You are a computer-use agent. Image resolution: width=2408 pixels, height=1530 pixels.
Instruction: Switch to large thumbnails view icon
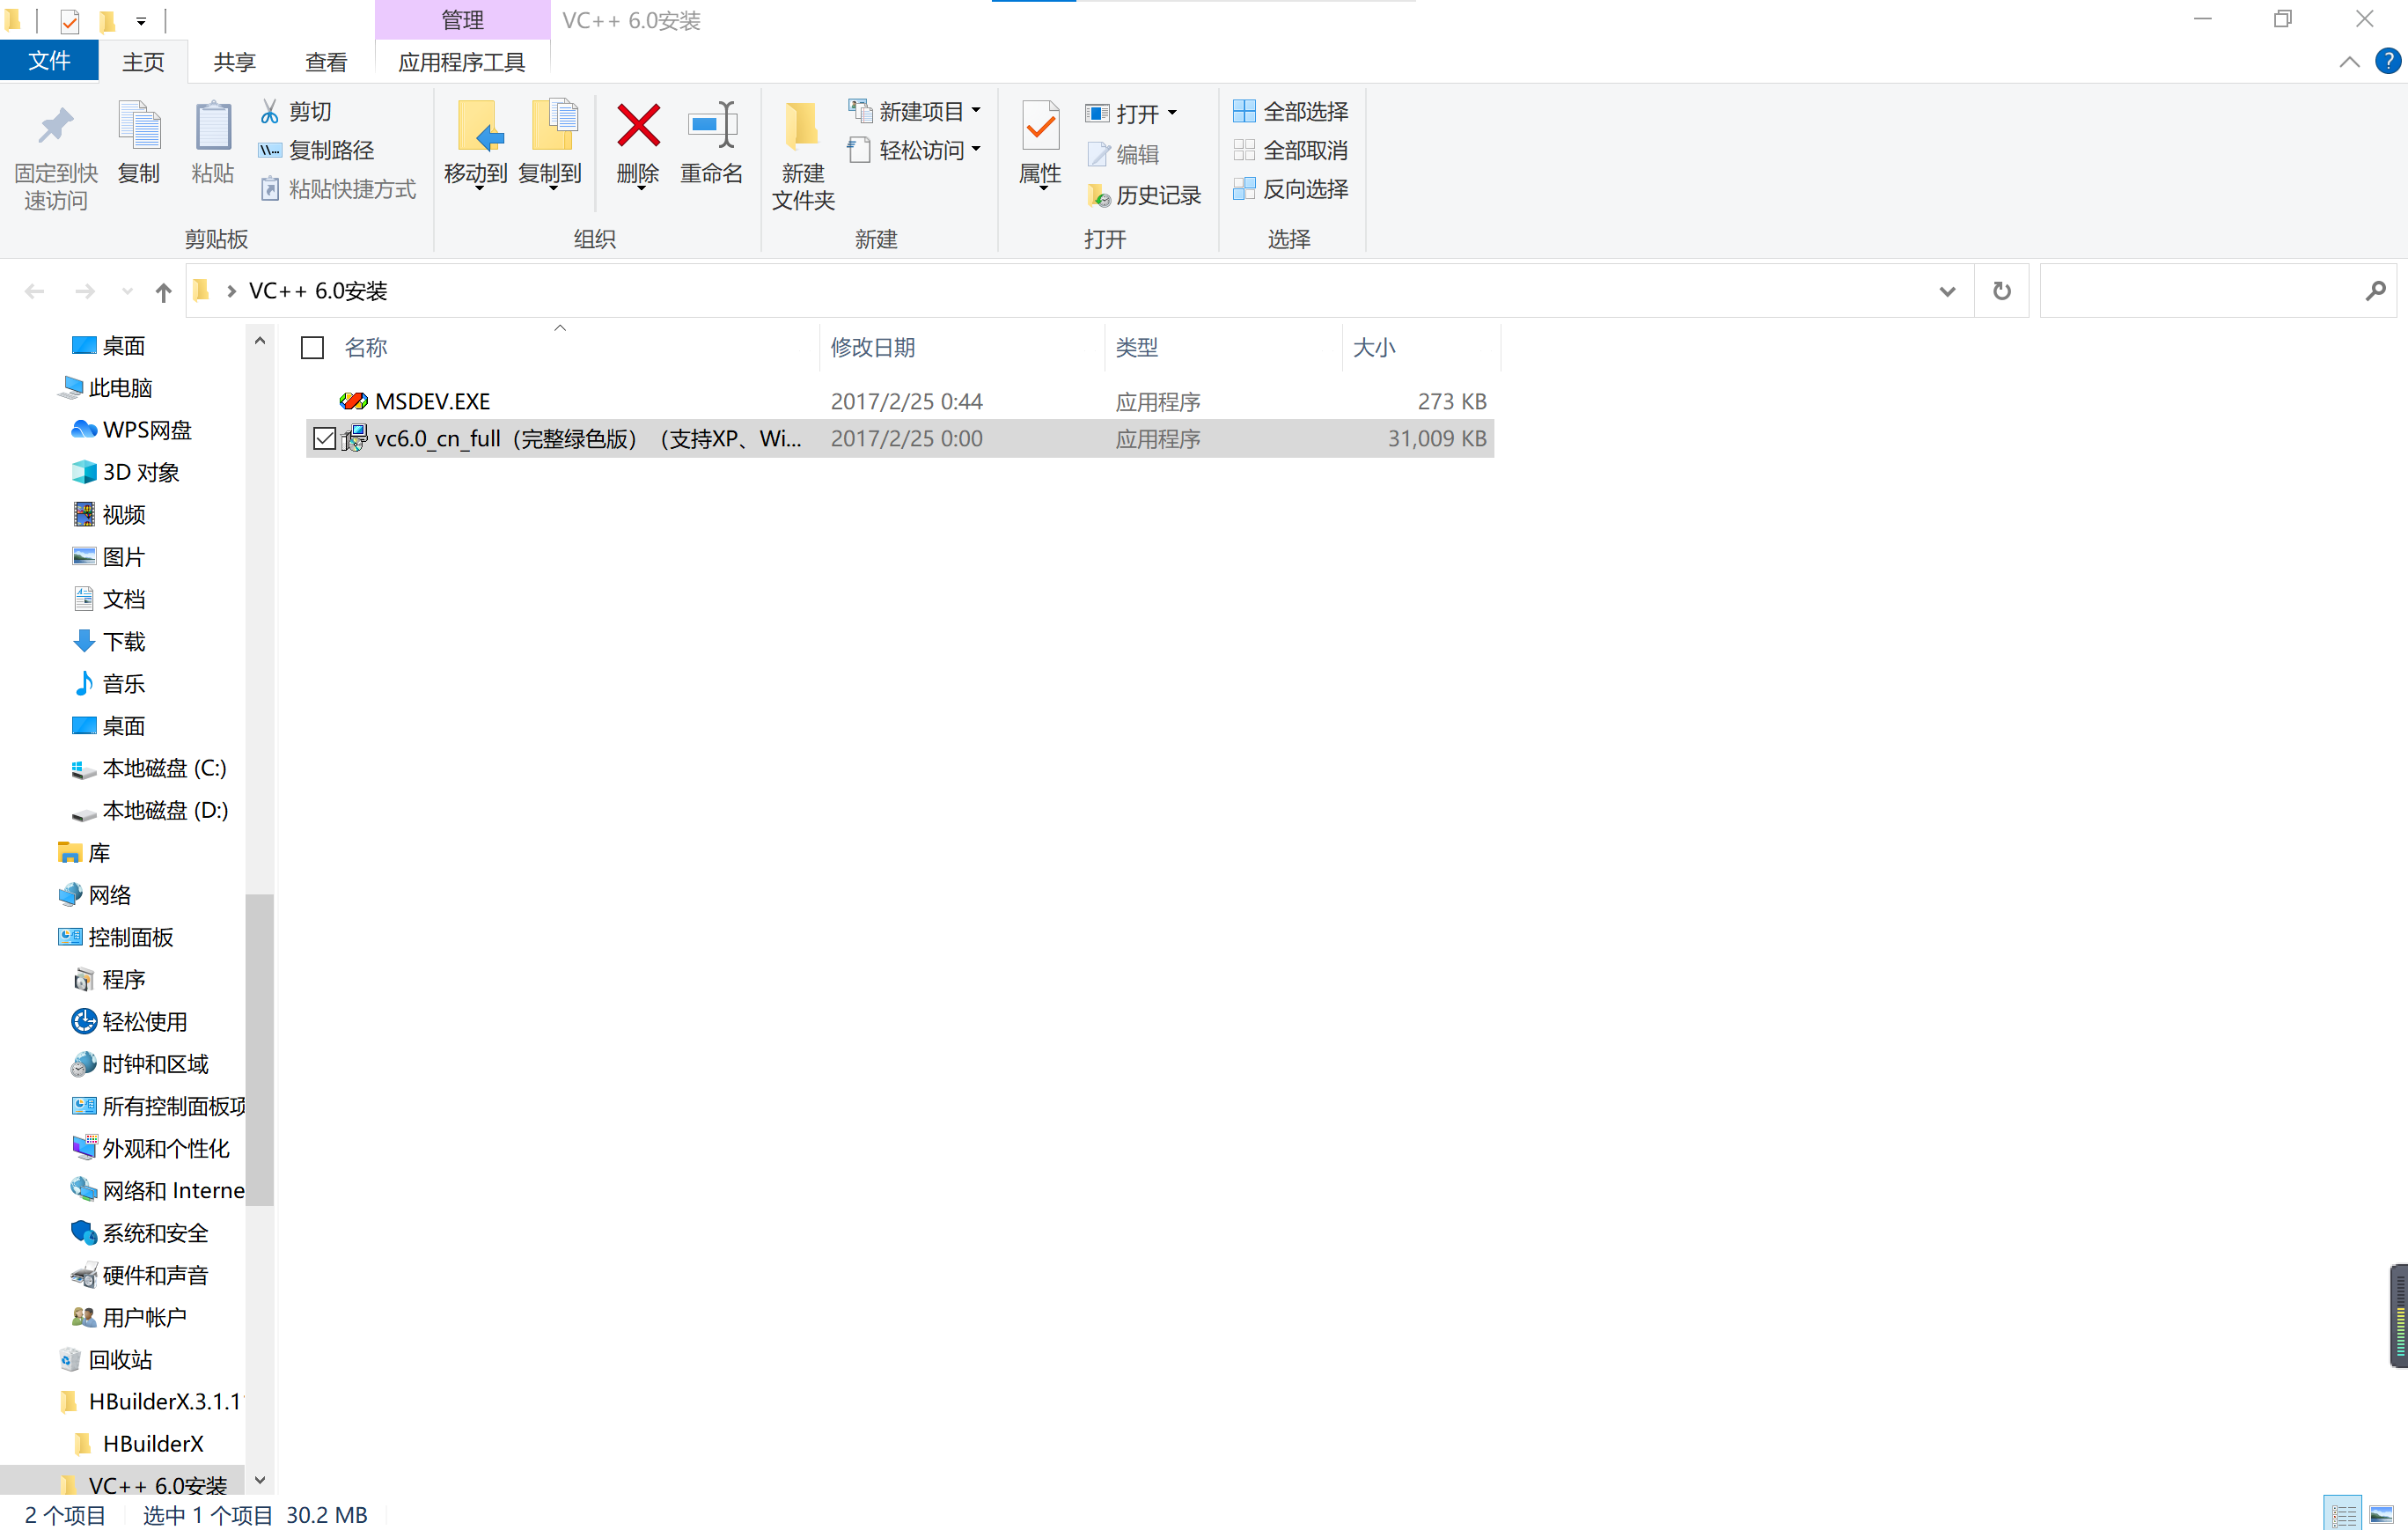(2381, 1514)
